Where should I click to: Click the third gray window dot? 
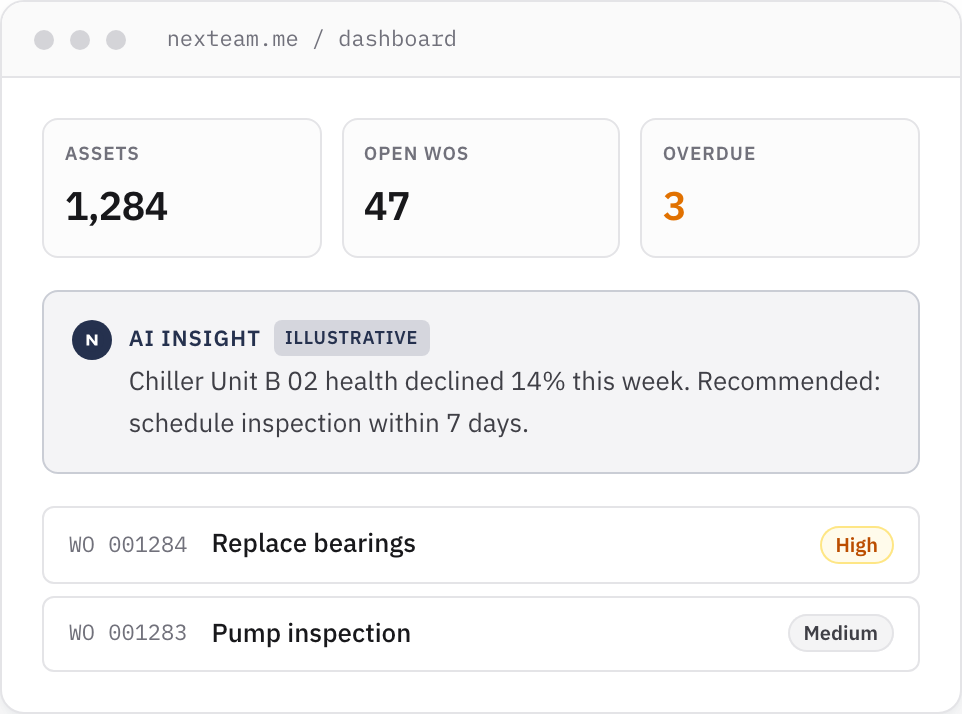116,40
